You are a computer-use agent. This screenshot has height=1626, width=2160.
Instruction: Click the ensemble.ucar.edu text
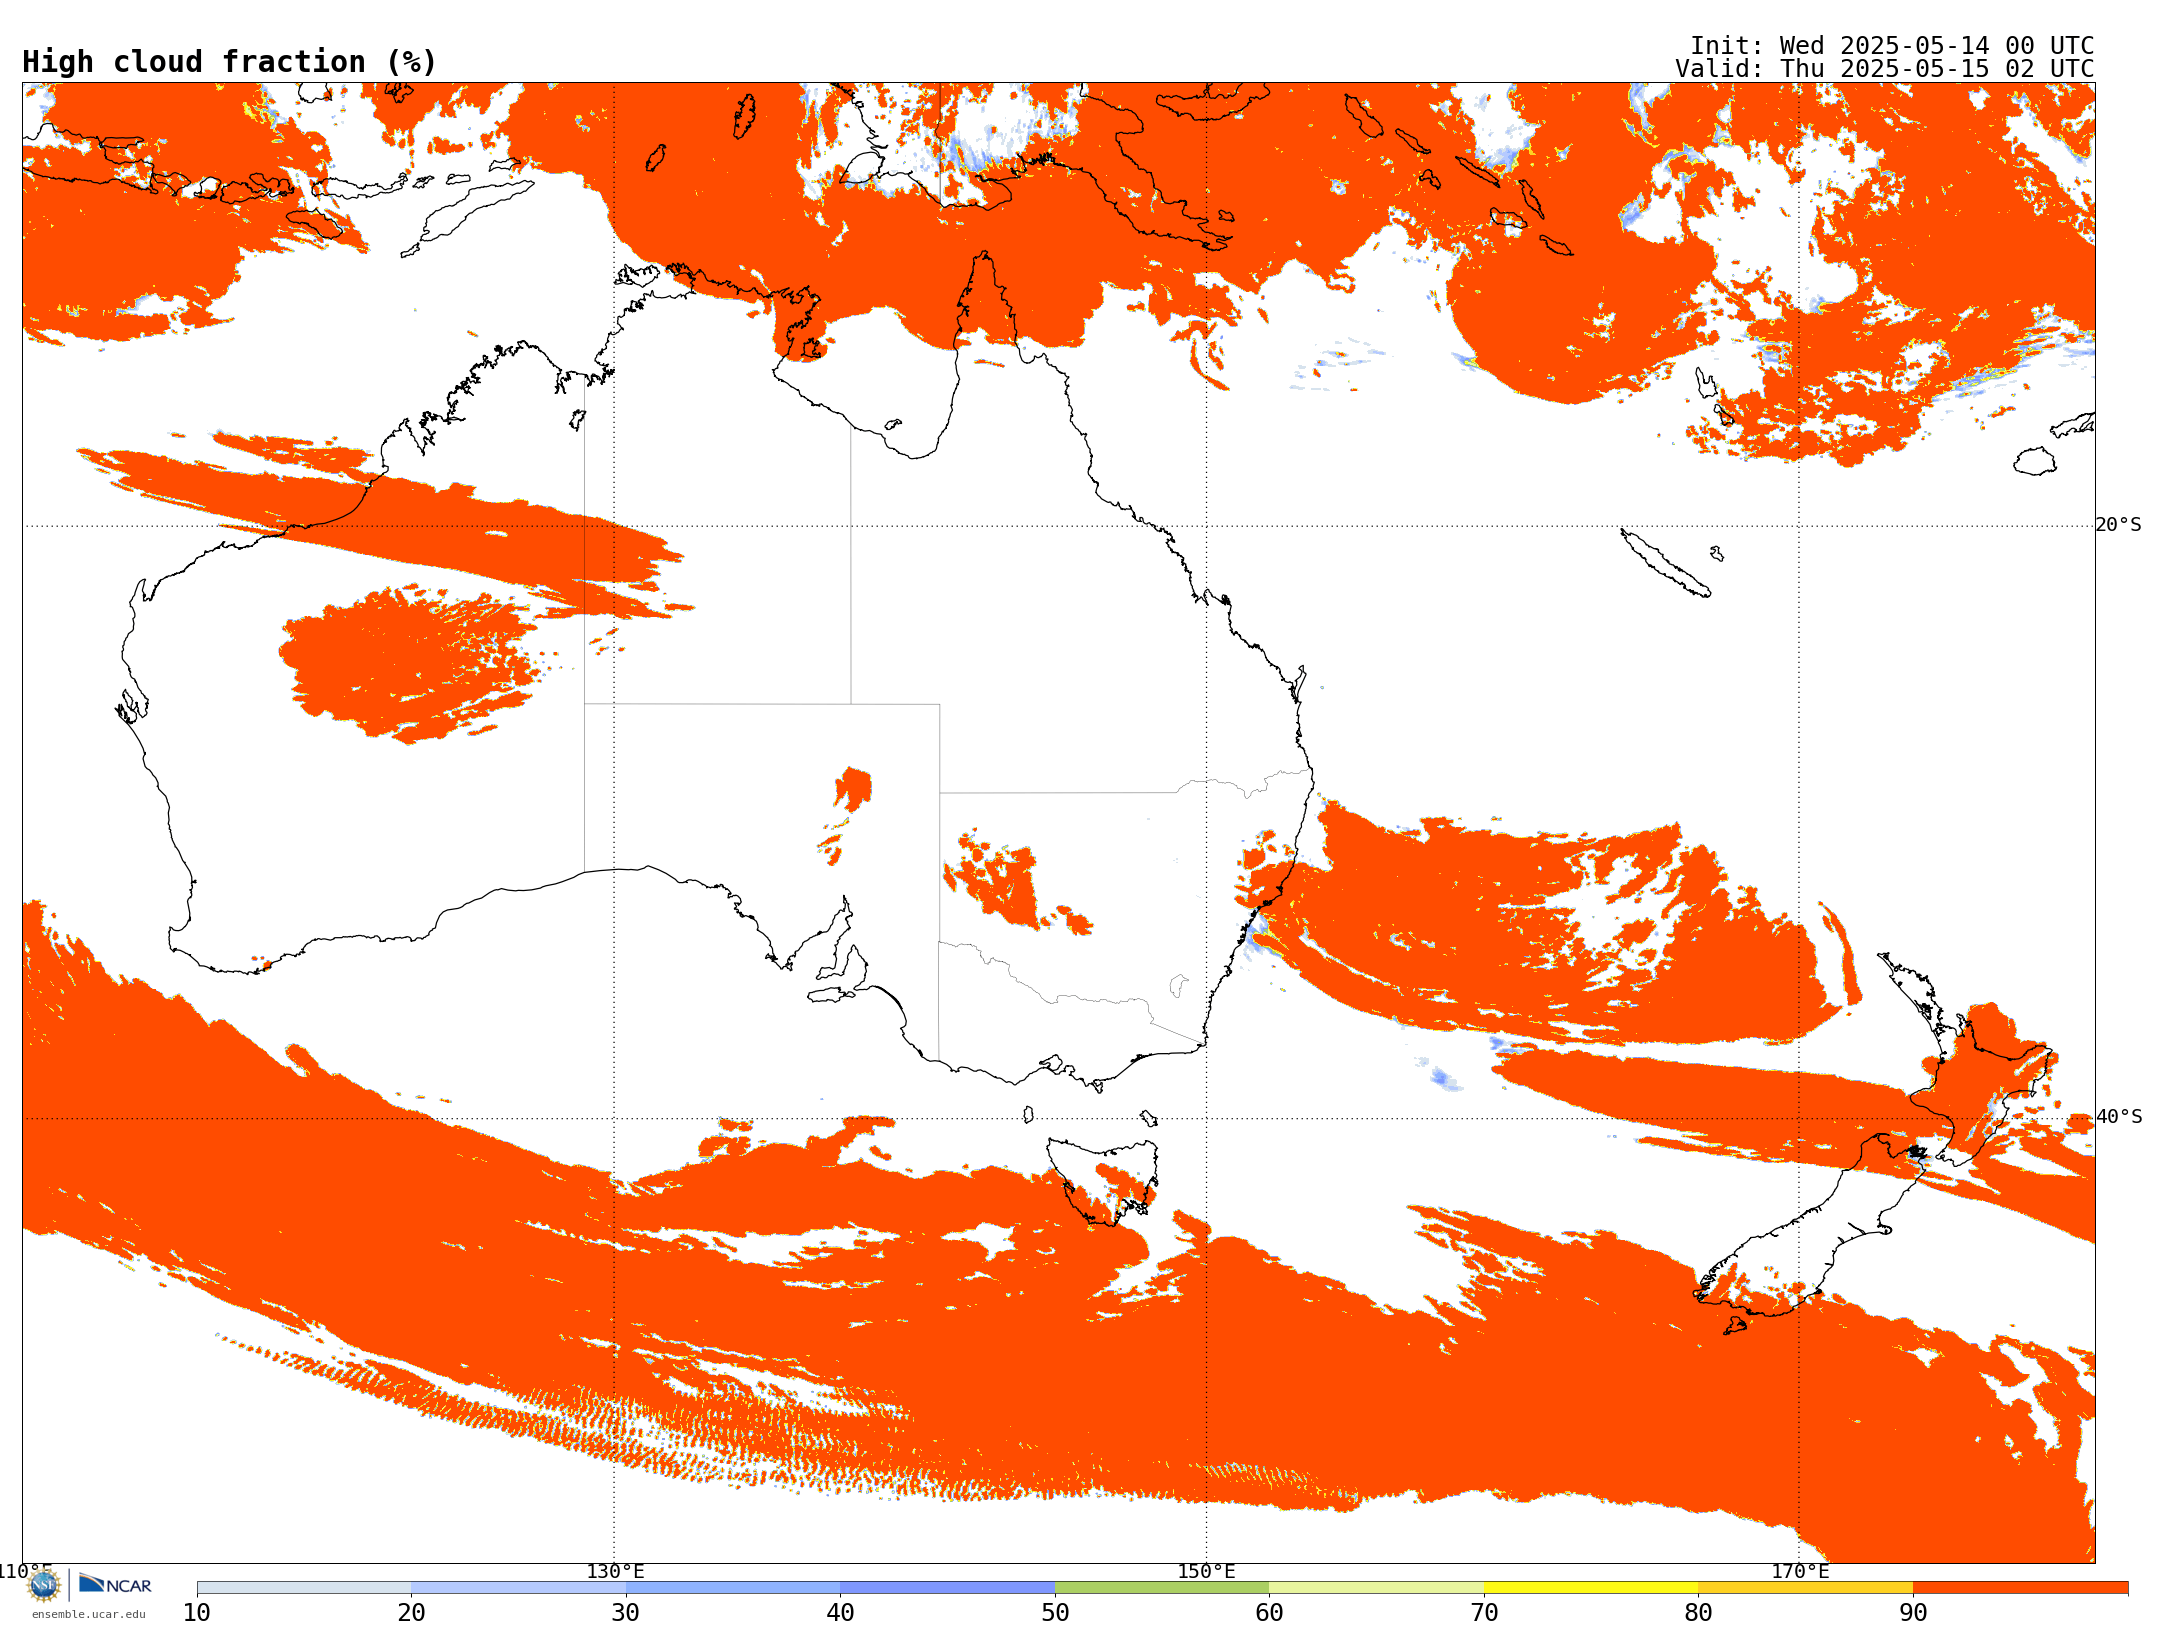[x=89, y=1614]
